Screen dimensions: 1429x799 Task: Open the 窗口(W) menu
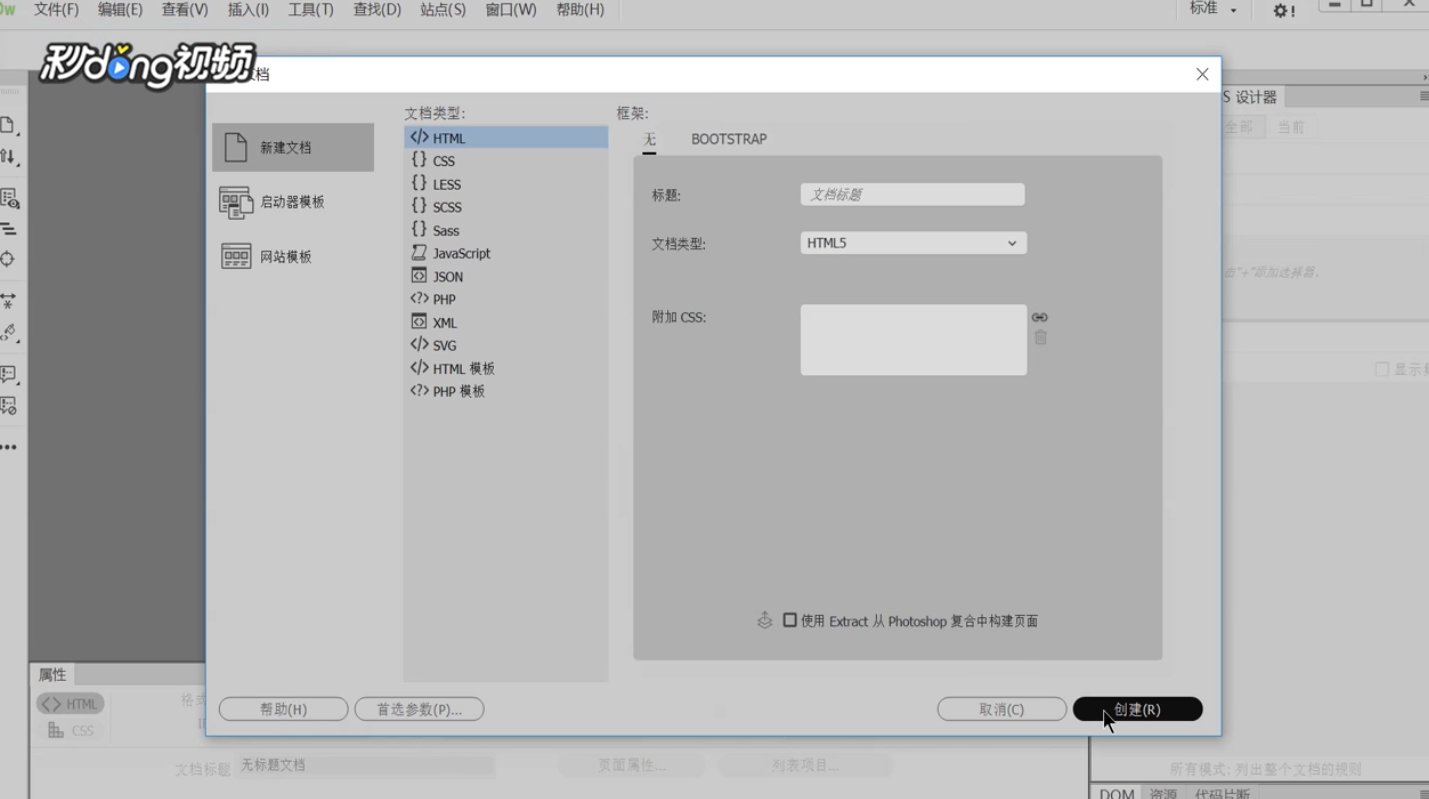pos(511,9)
